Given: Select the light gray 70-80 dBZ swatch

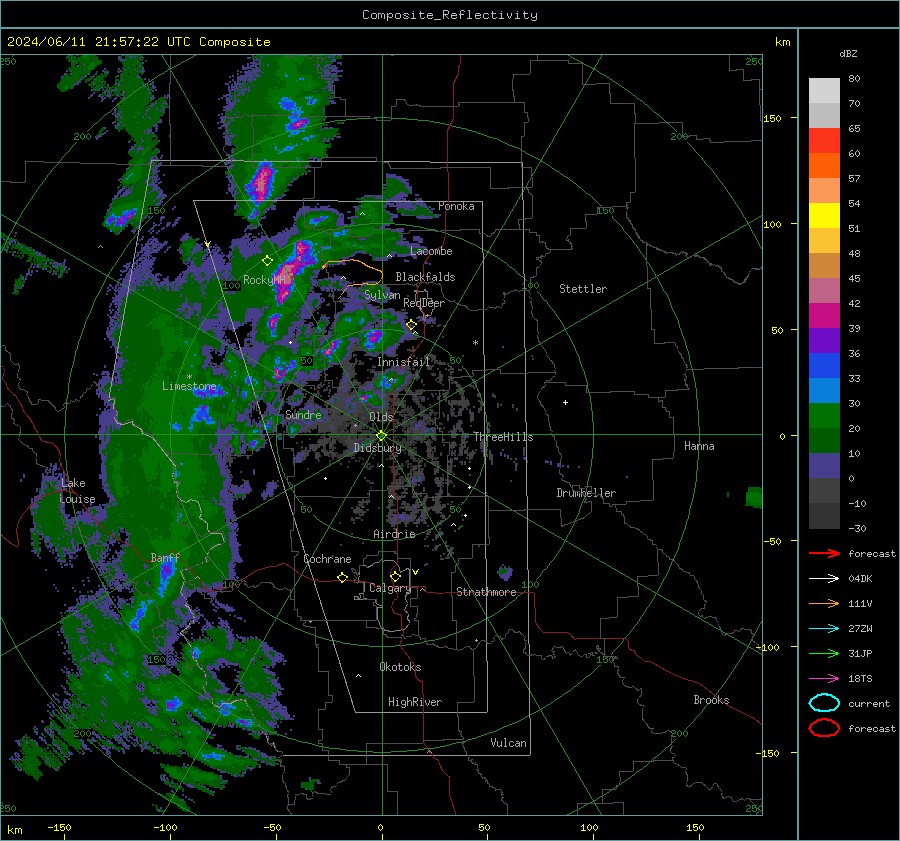Looking at the screenshot, I should point(824,90).
